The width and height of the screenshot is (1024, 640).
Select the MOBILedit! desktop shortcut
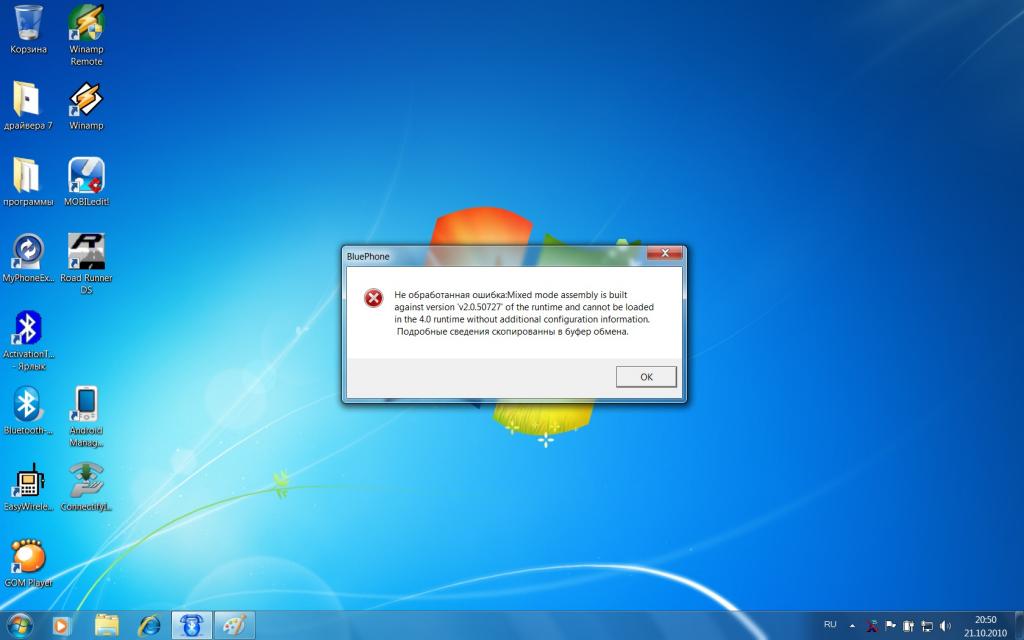(87, 176)
